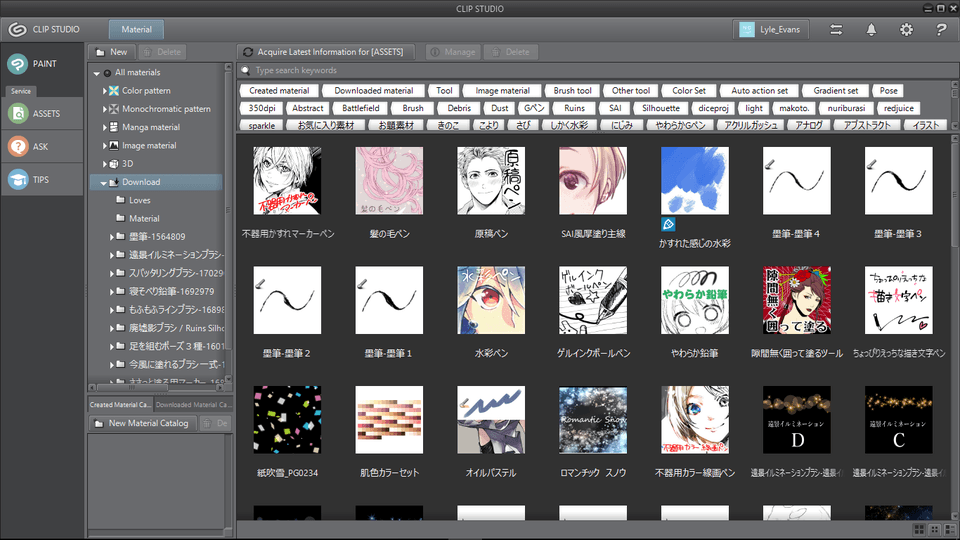
Task: Switch to detailed list view
Action: pyautogui.click(x=949, y=528)
